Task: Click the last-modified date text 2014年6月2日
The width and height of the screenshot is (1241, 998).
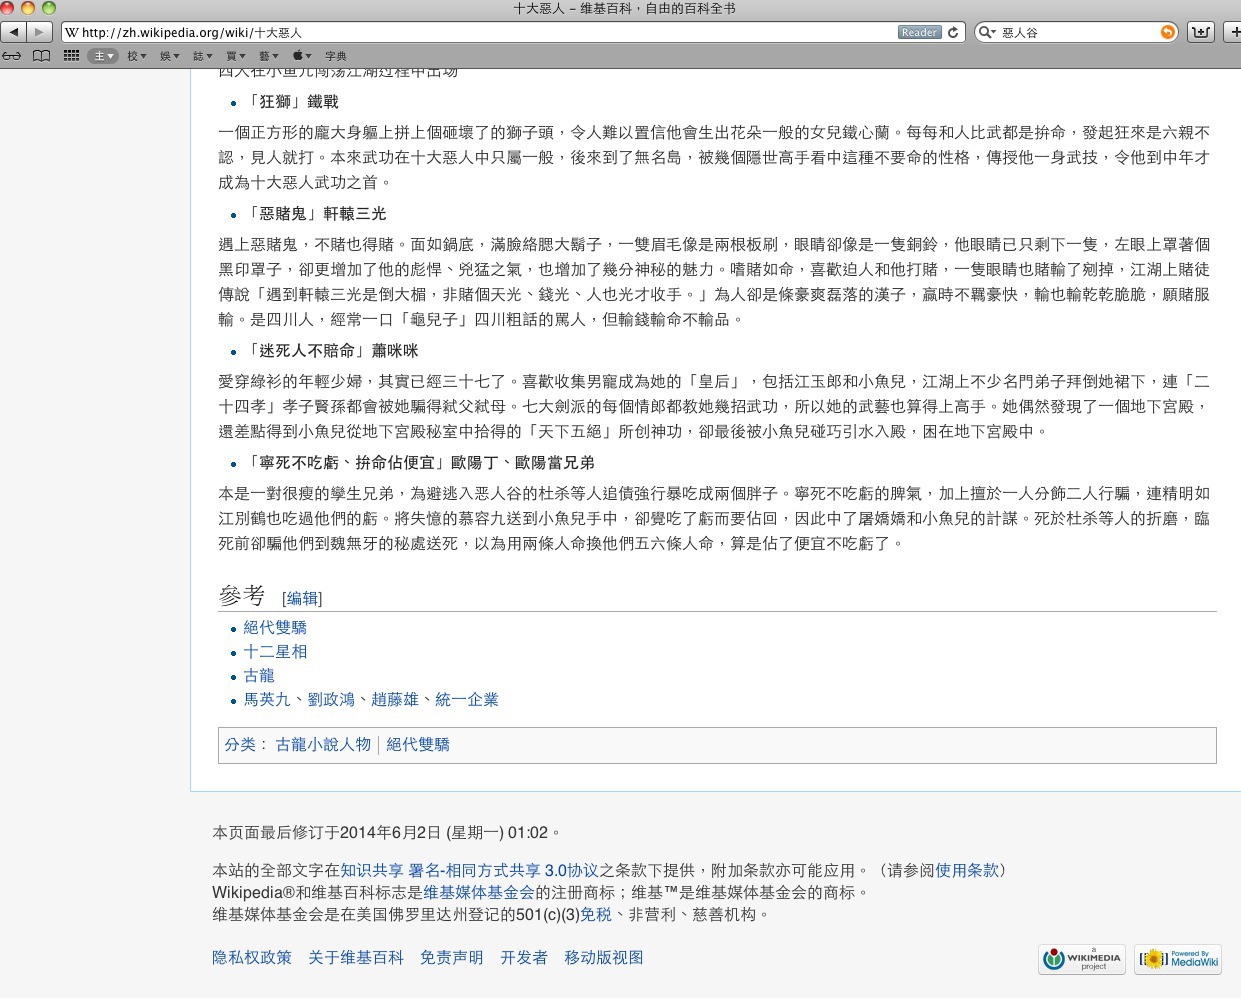Action: tap(390, 832)
